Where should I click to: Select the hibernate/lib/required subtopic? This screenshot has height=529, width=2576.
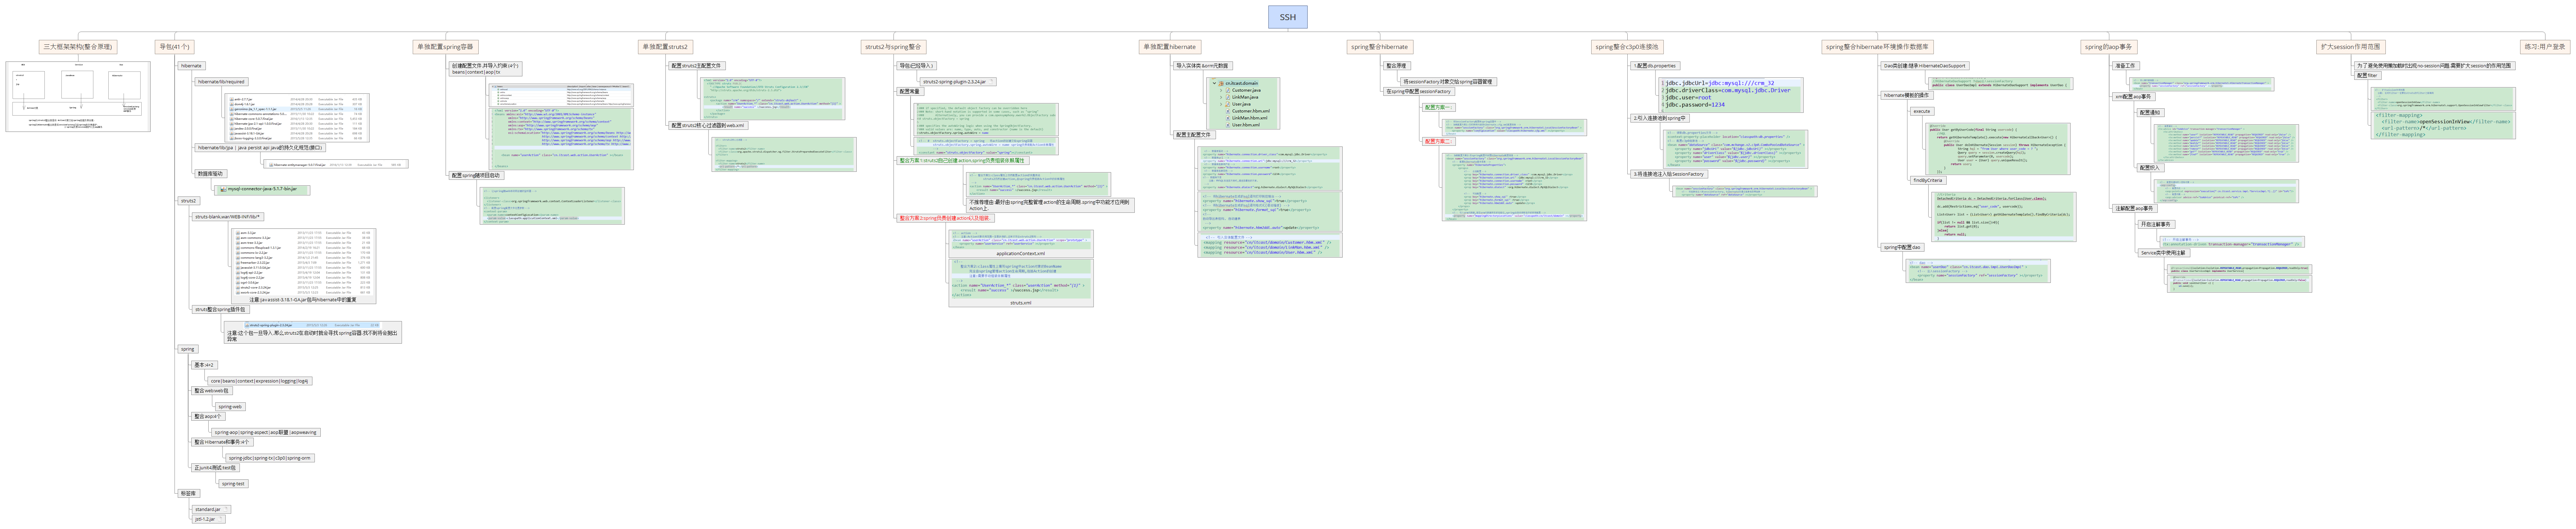pos(221,82)
